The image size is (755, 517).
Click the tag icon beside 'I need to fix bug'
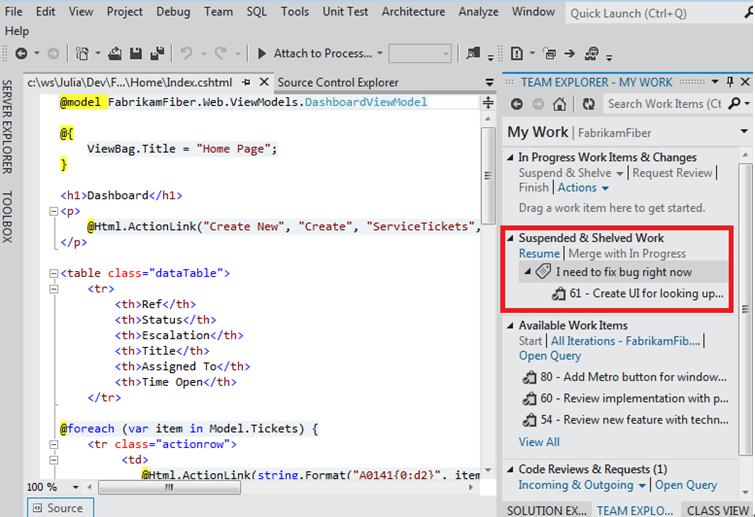pos(543,271)
